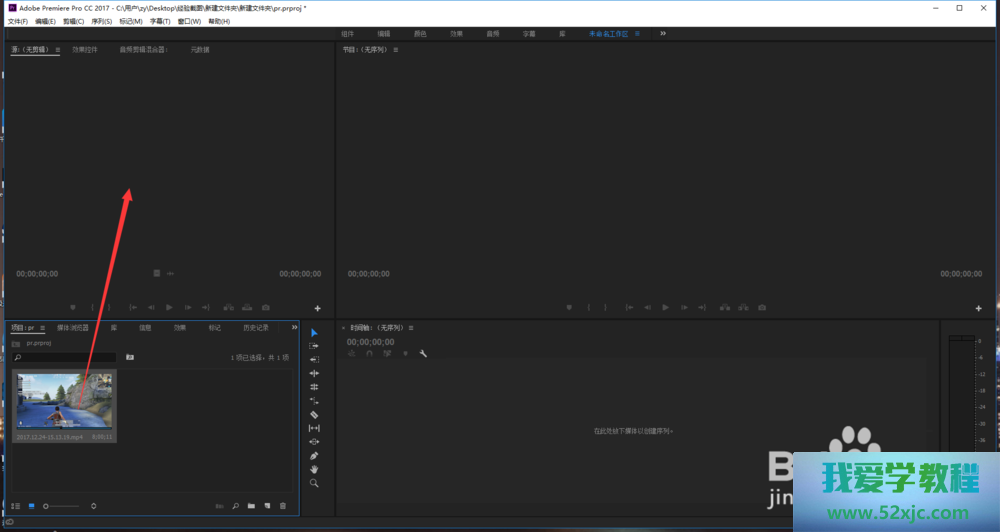Switch to the 颜色 workspace

pyautogui.click(x=420, y=33)
